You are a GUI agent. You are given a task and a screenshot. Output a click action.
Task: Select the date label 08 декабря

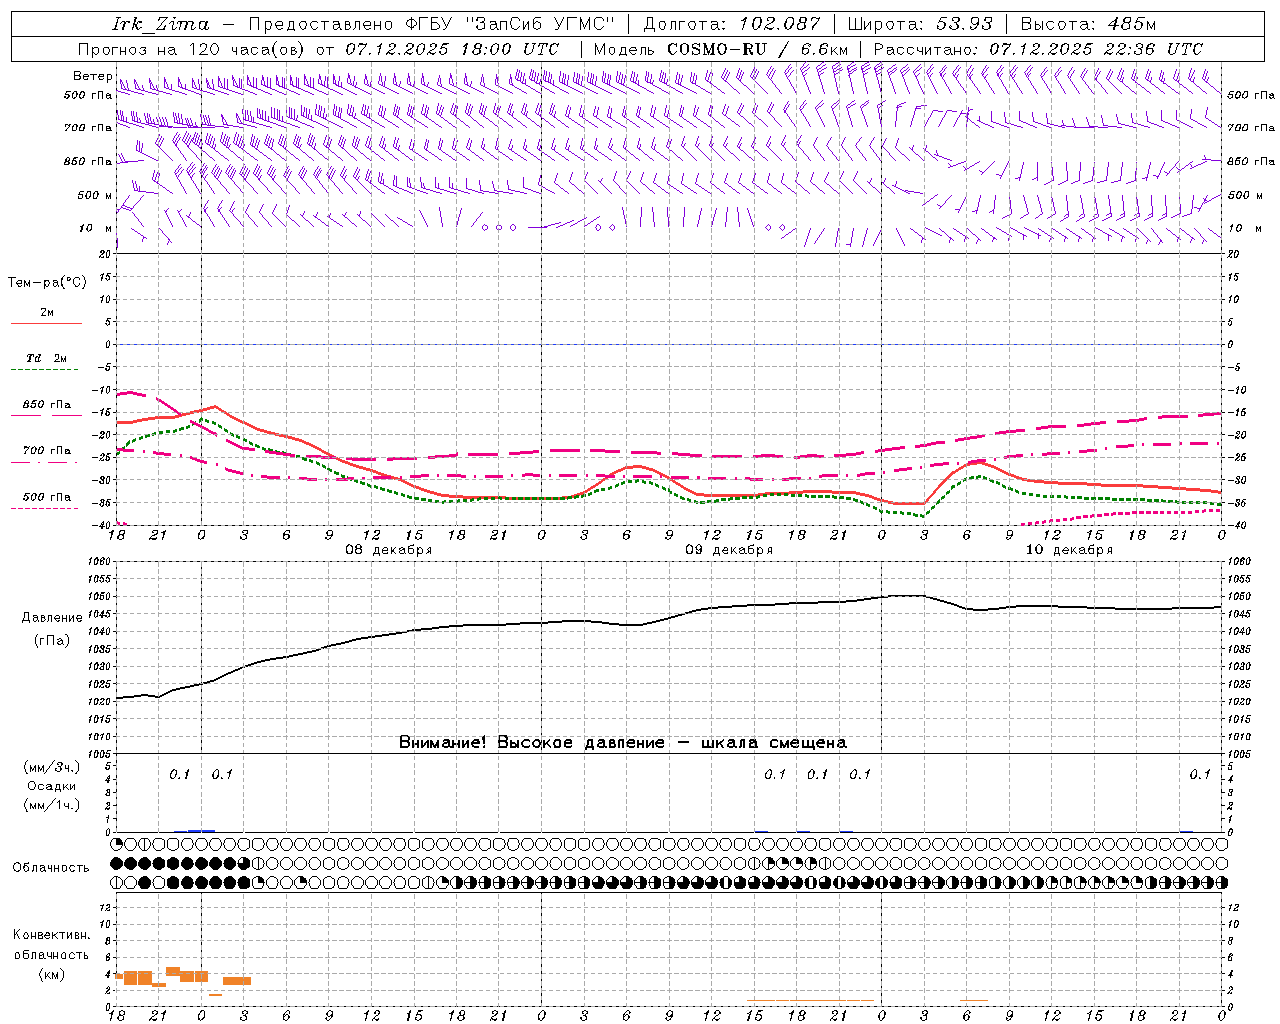[x=388, y=550]
